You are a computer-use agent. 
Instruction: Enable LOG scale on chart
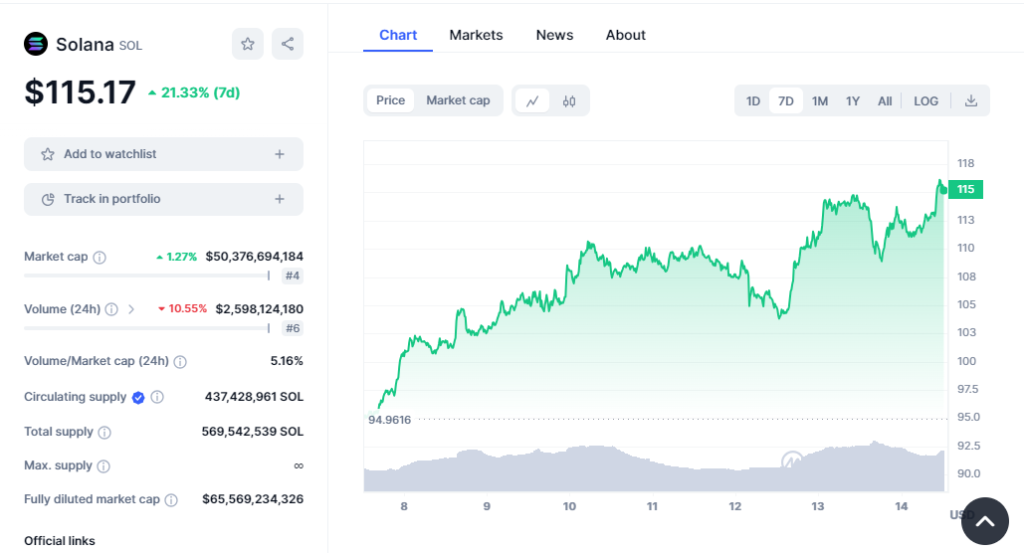pos(926,101)
